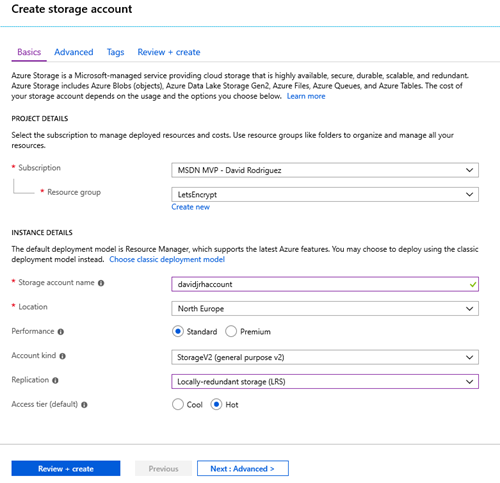Choose the Hot access tier
The width and height of the screenshot is (500, 483).
tap(216, 404)
